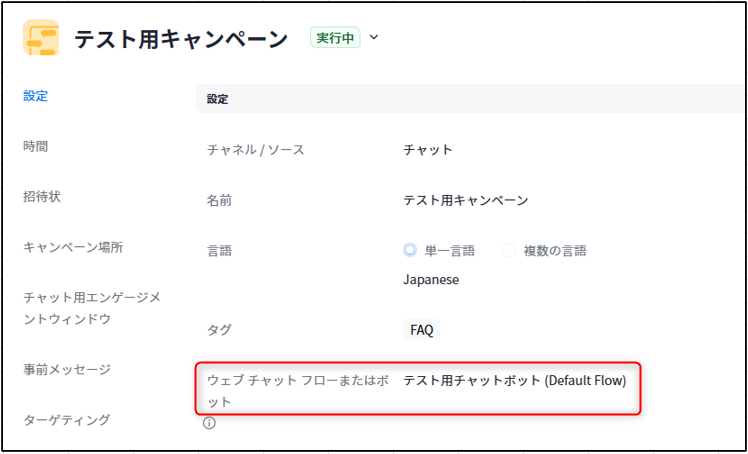Expand the chevron next to 実行中 status
The height and width of the screenshot is (454, 748).
(375, 38)
